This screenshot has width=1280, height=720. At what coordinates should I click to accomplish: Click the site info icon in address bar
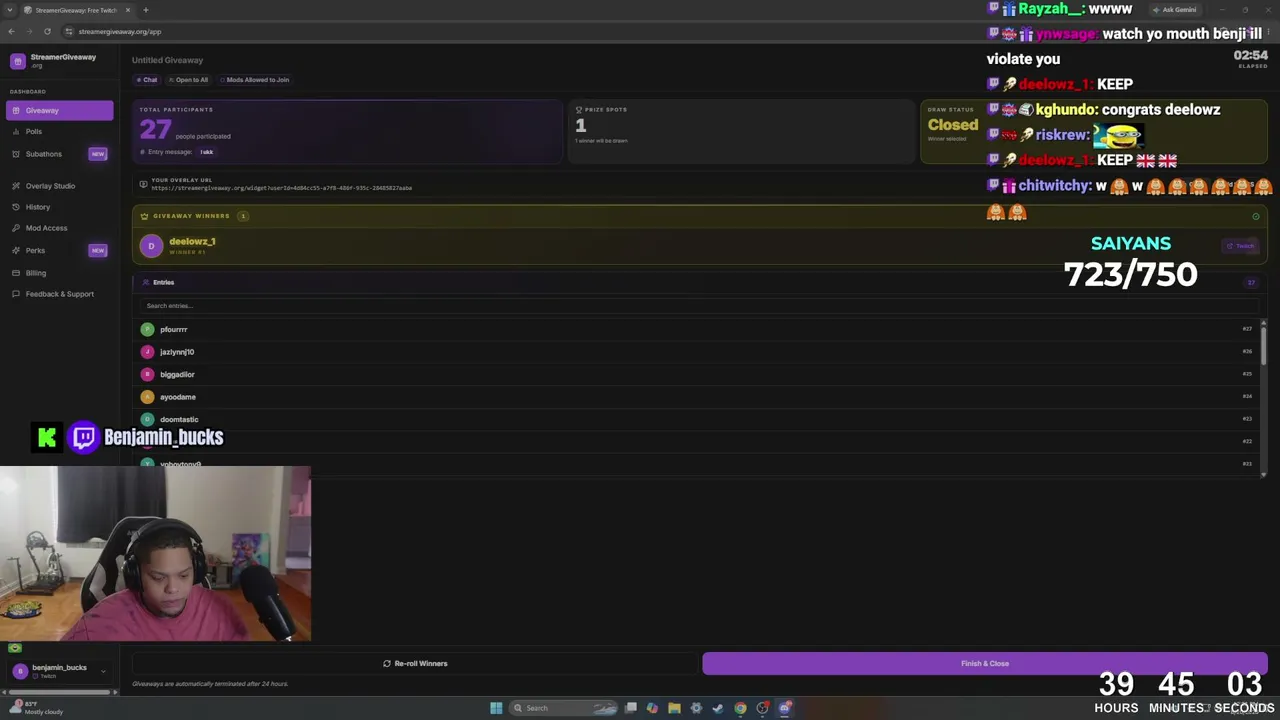68,31
